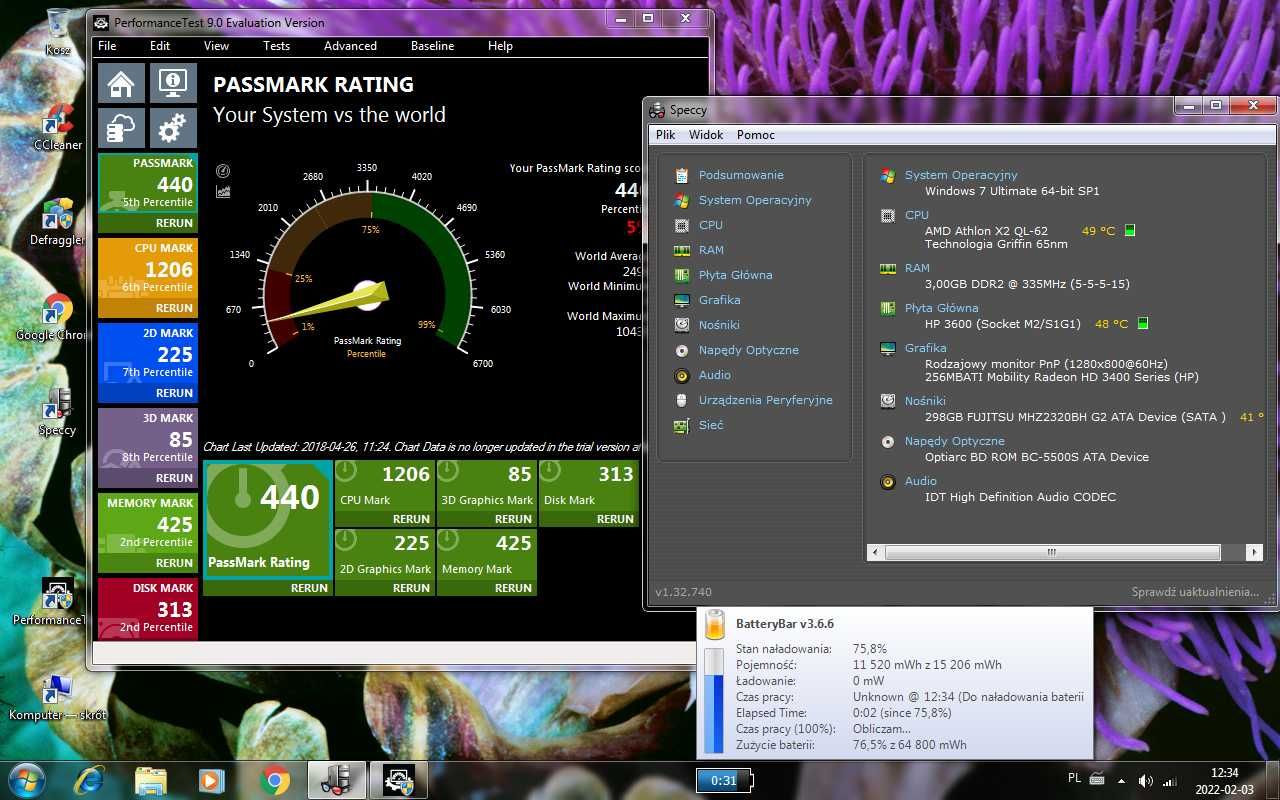
Task: Show hidden tray icons arrow
Action: pyautogui.click(x=1121, y=781)
